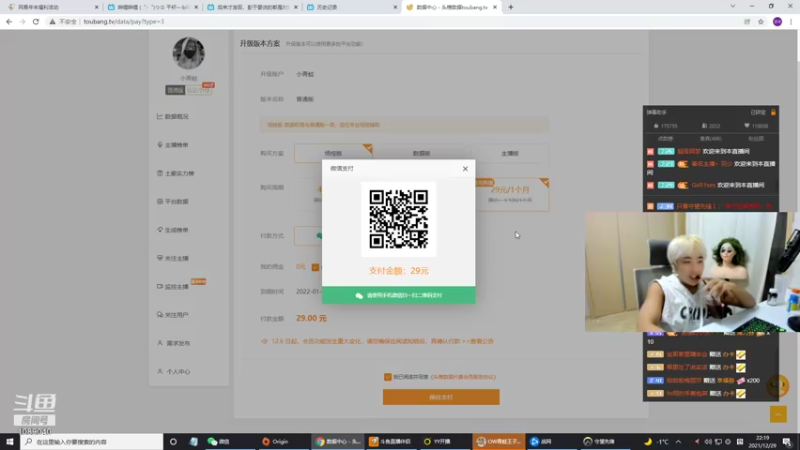Screen dimensions: 800x450
Task: Click the scroll-to-top orange button
Action: tap(778, 414)
